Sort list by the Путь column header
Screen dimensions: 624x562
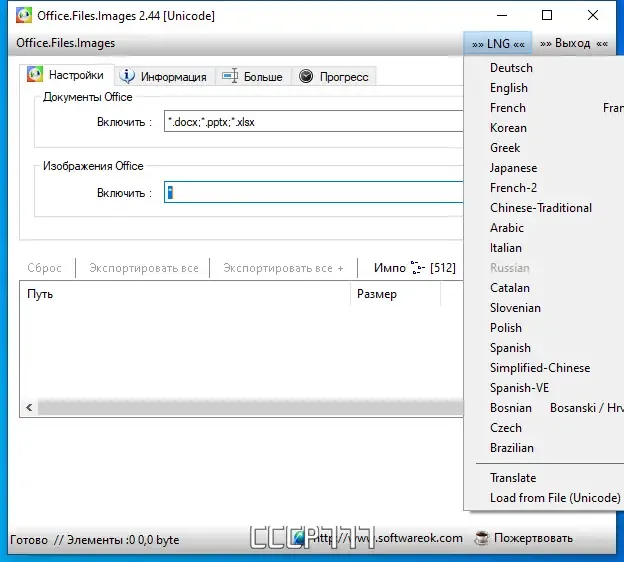click(185, 294)
